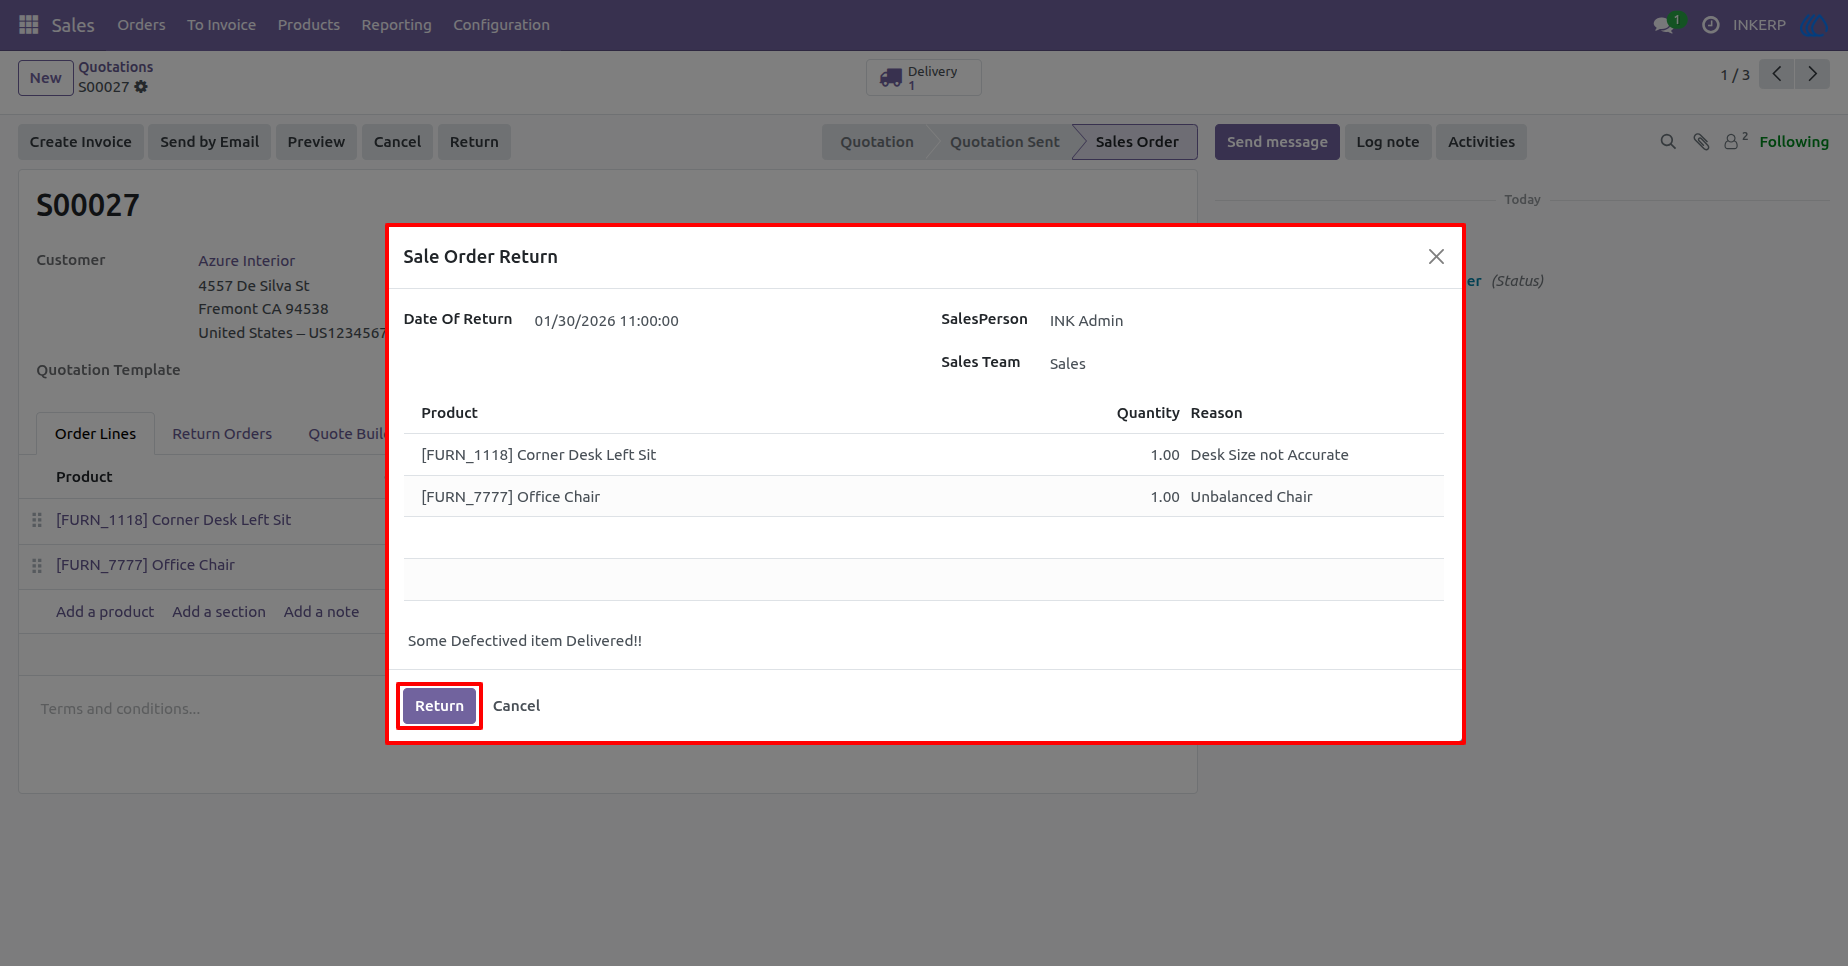
Task: Click Add a note link
Action: click(321, 612)
